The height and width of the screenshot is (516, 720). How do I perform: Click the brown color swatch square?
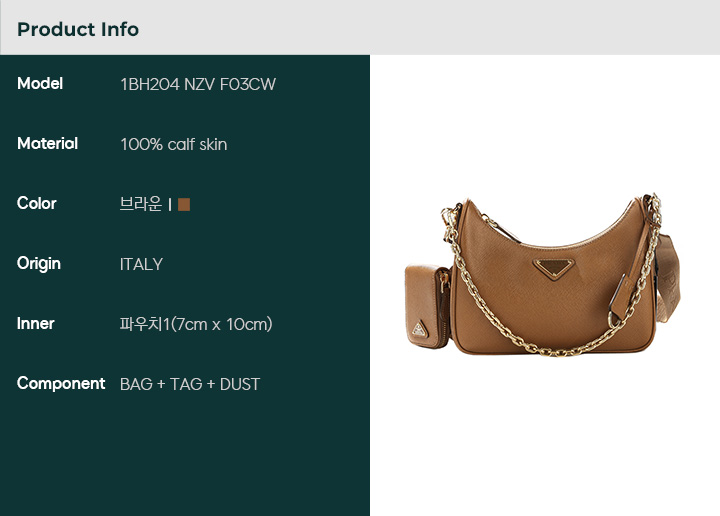tap(184, 204)
